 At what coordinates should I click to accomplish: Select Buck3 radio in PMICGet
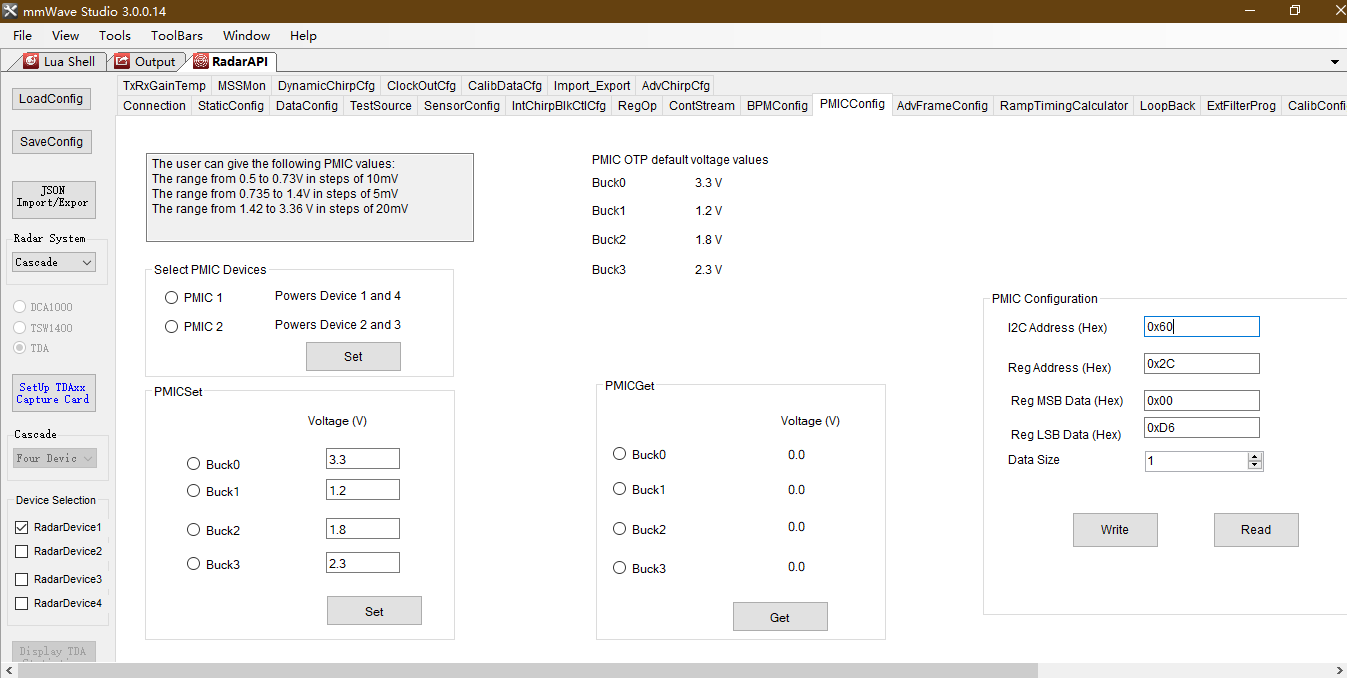(x=620, y=568)
